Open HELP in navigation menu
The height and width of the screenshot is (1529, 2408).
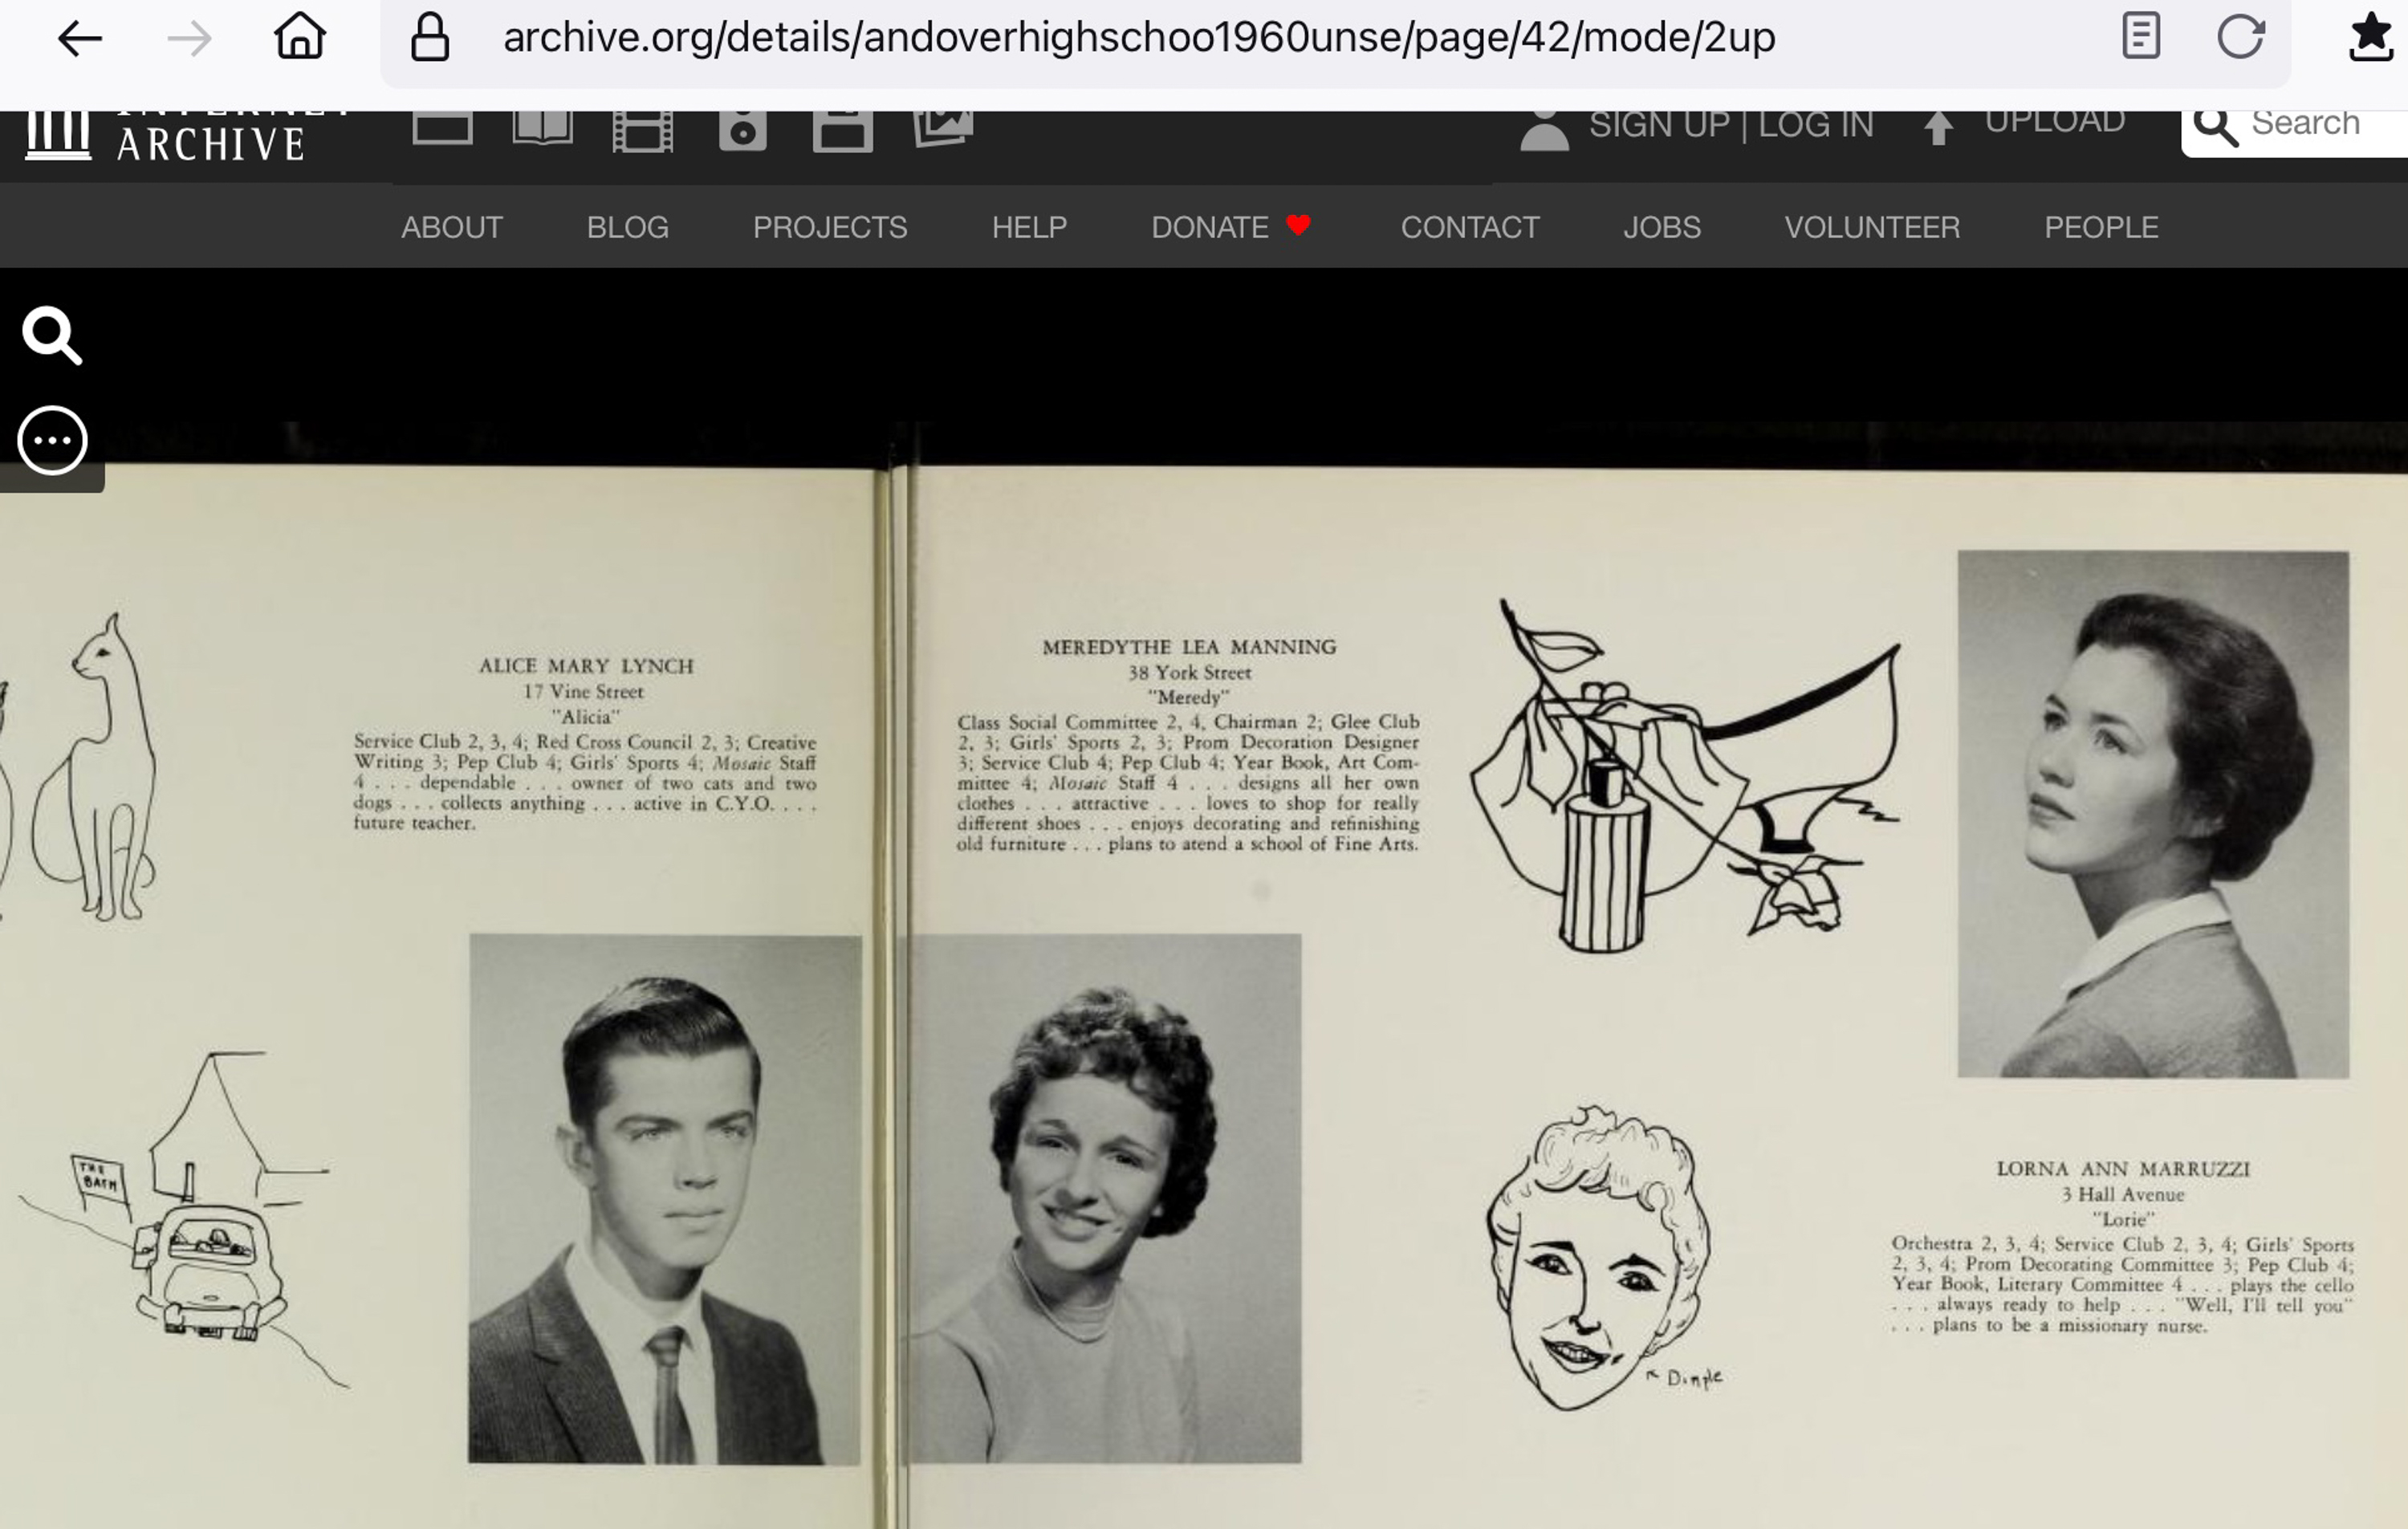tap(1029, 228)
